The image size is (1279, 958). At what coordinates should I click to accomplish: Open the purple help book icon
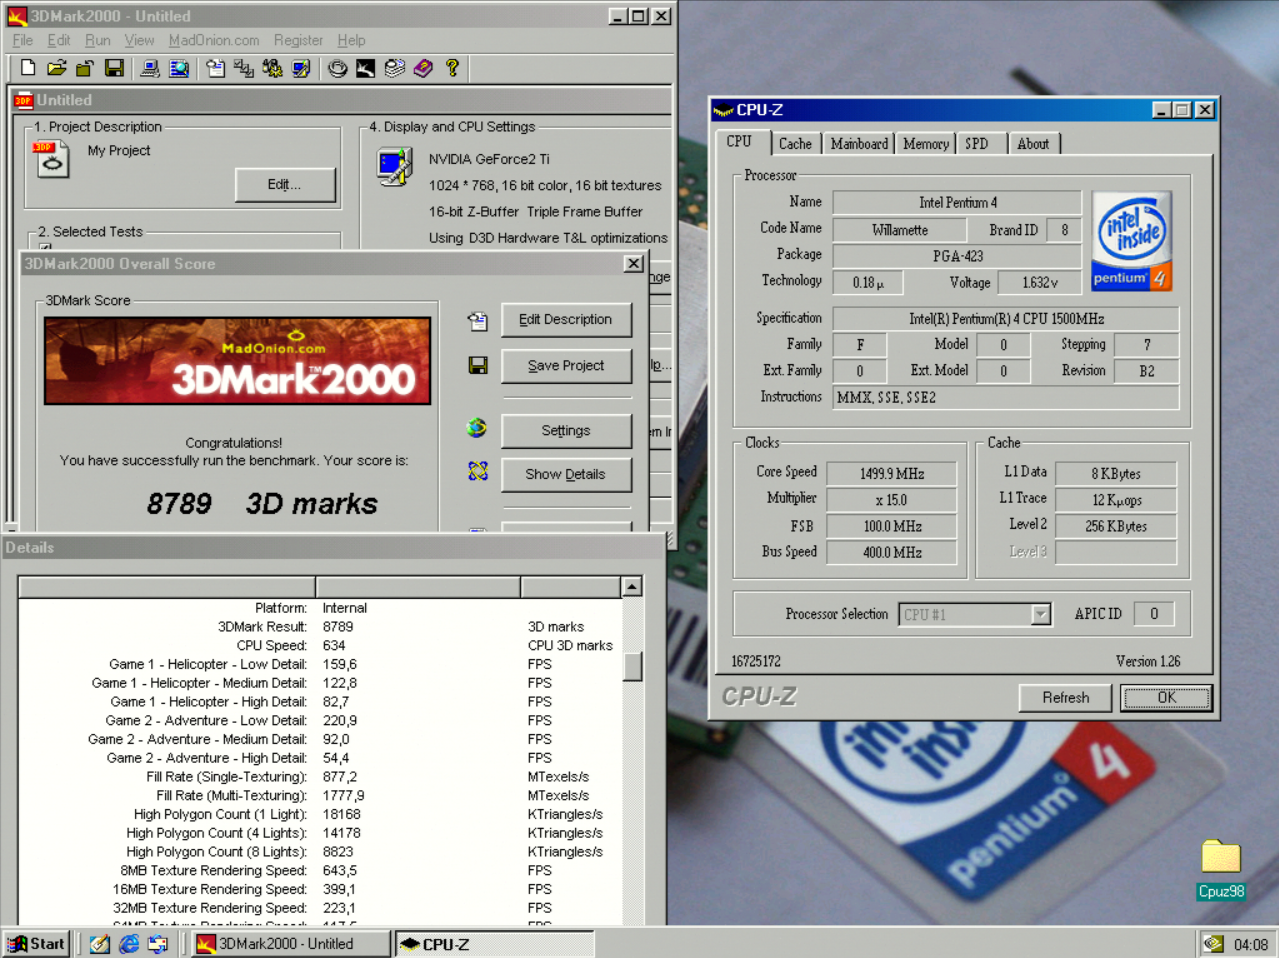(x=423, y=68)
